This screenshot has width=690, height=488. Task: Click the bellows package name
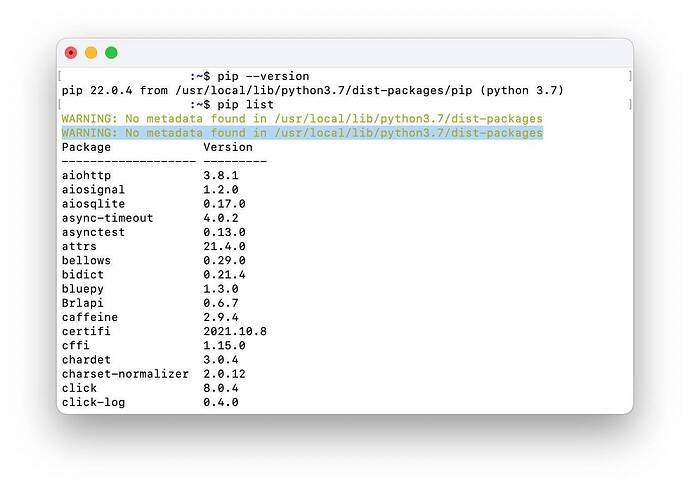click(86, 260)
